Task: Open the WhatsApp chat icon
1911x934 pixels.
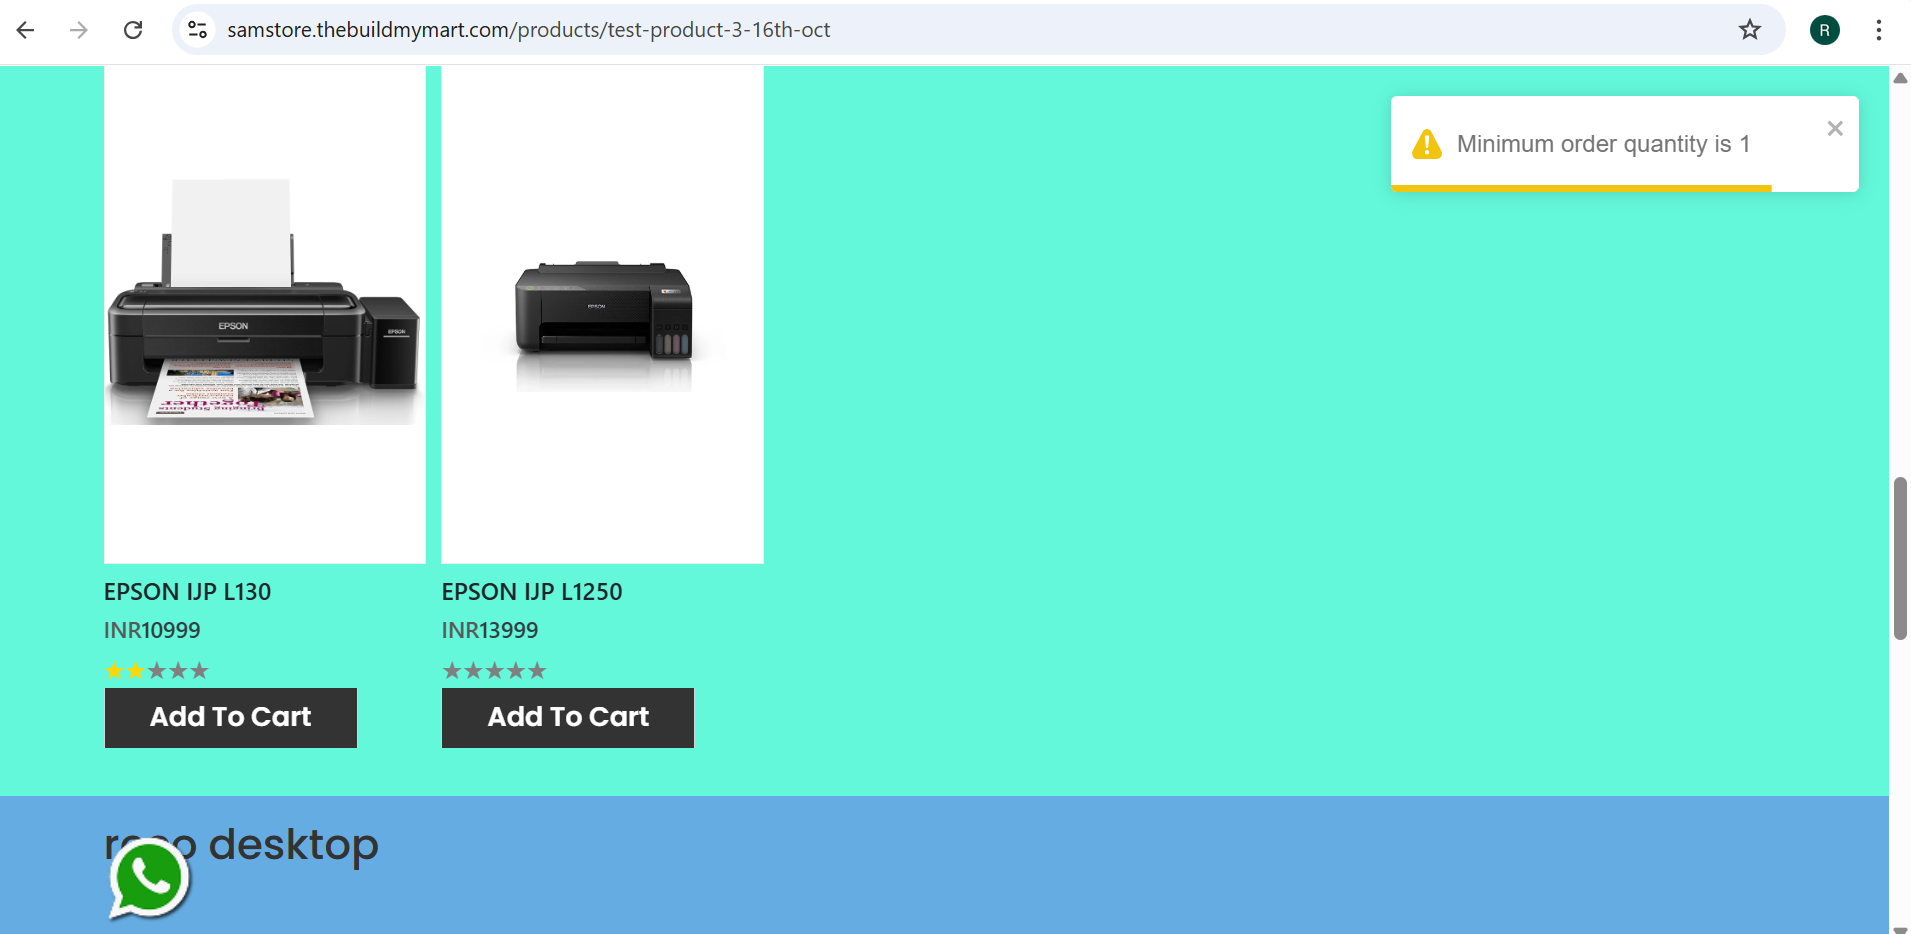Action: 149,878
